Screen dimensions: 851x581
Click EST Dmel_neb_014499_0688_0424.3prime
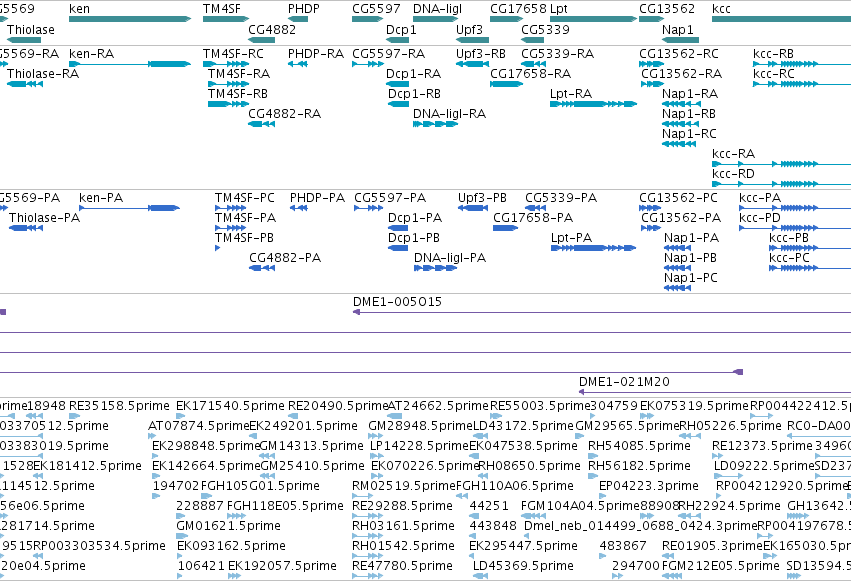coord(640,526)
